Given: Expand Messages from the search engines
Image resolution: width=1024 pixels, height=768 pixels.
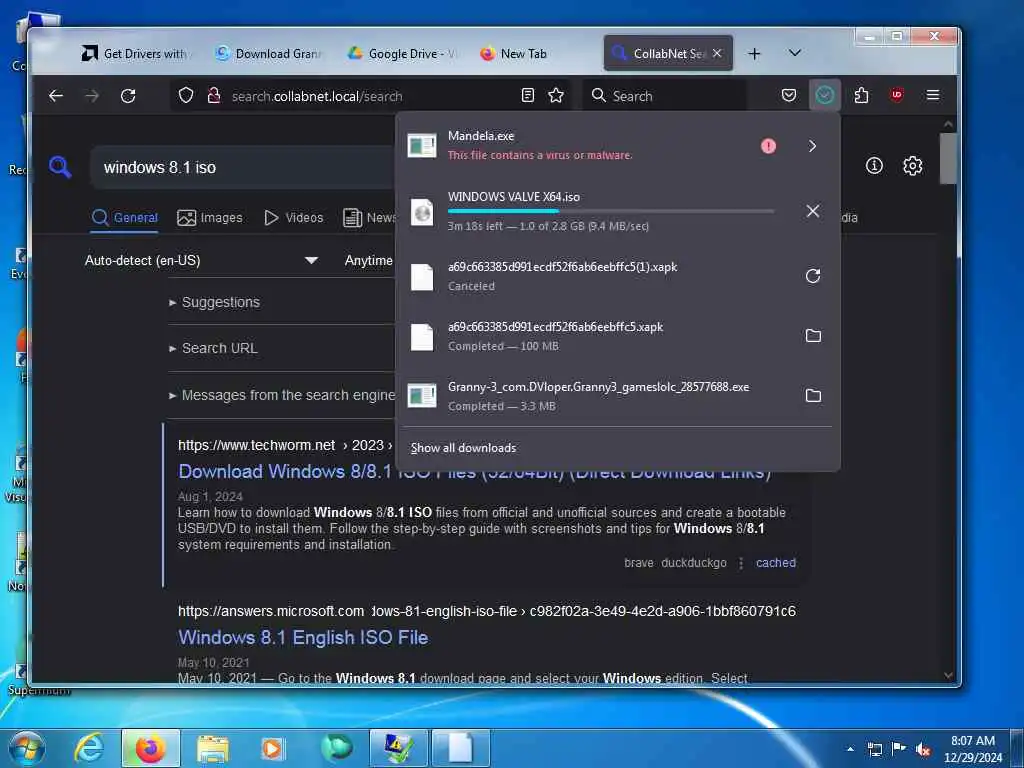Looking at the screenshot, I should pyautogui.click(x=282, y=395).
